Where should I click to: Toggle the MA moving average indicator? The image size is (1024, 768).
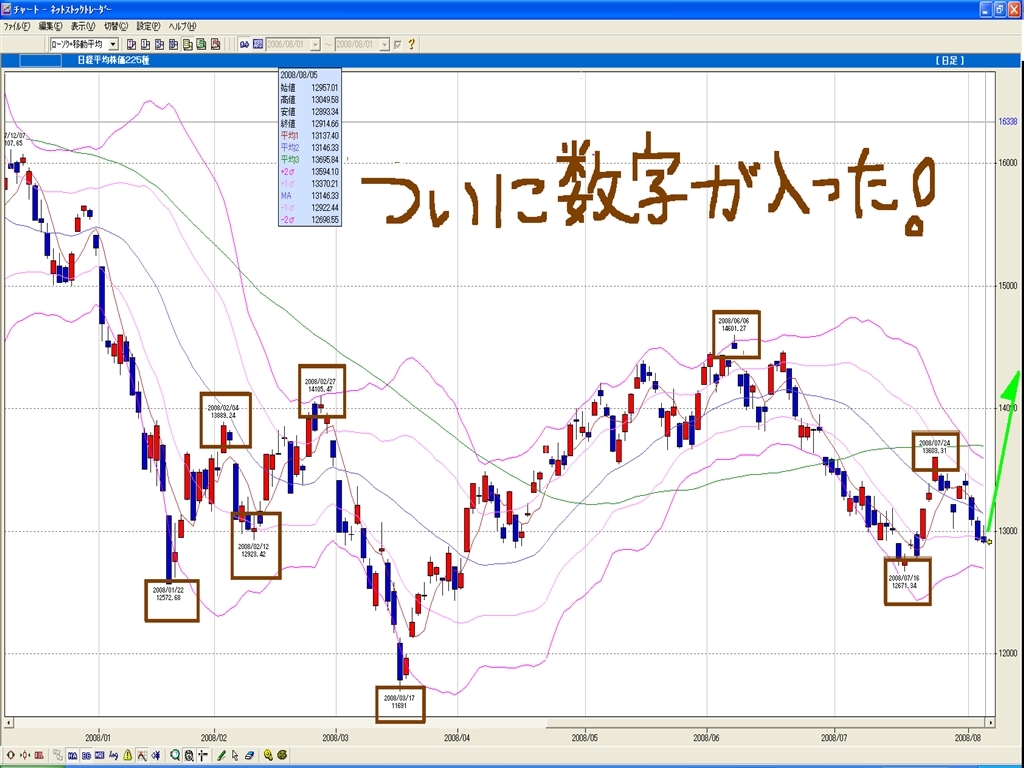tap(72, 756)
